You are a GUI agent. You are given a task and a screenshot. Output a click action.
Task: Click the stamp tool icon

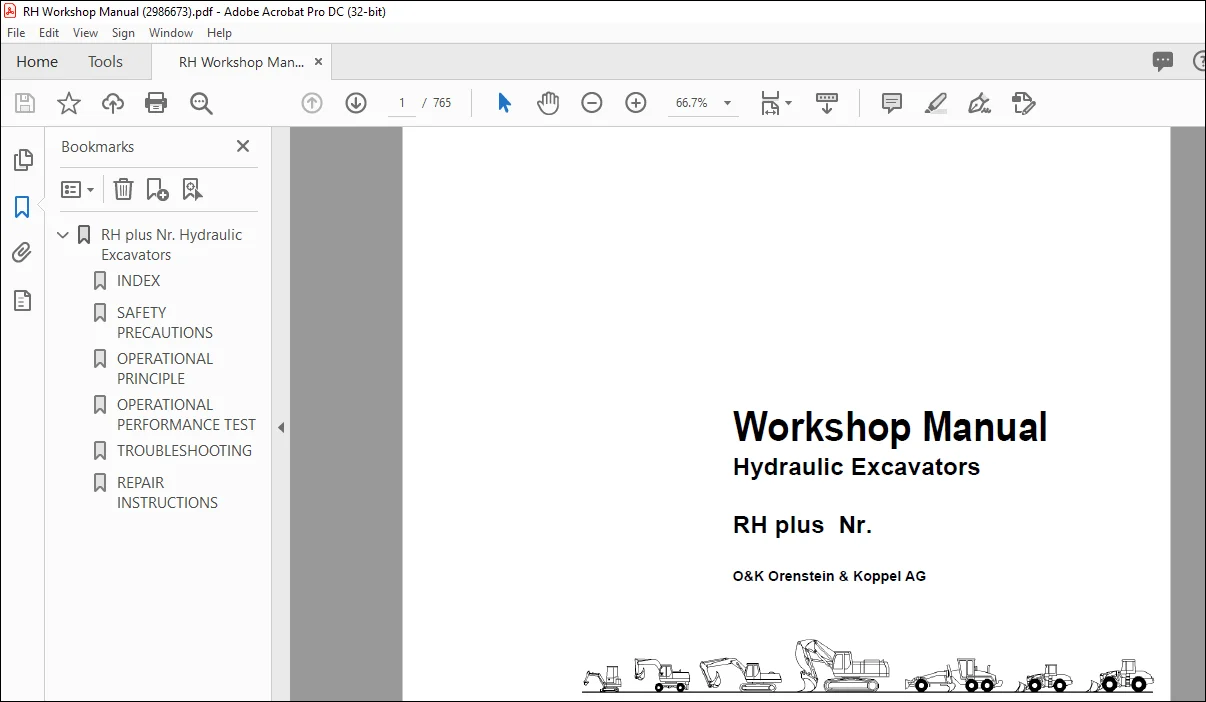click(1024, 103)
